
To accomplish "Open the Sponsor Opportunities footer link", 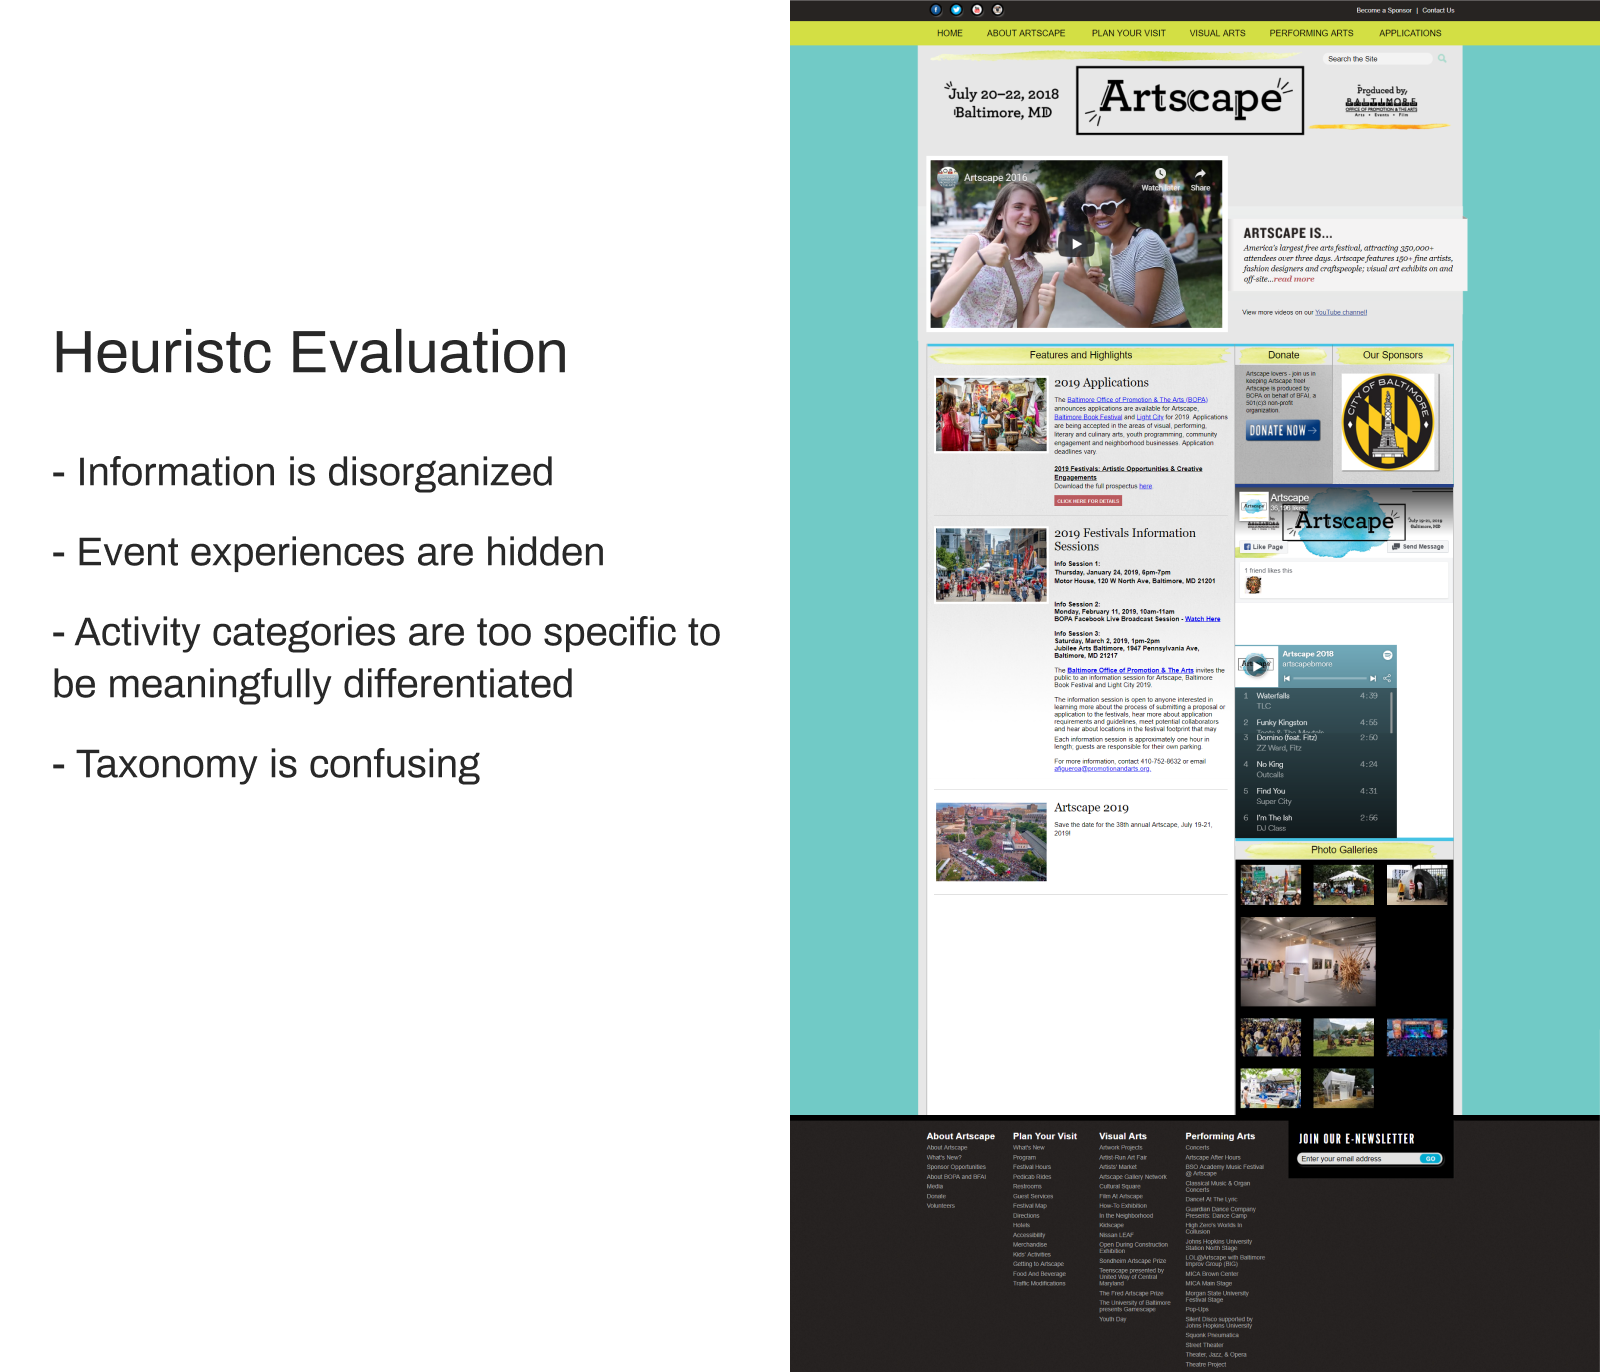I will 956,1167.
